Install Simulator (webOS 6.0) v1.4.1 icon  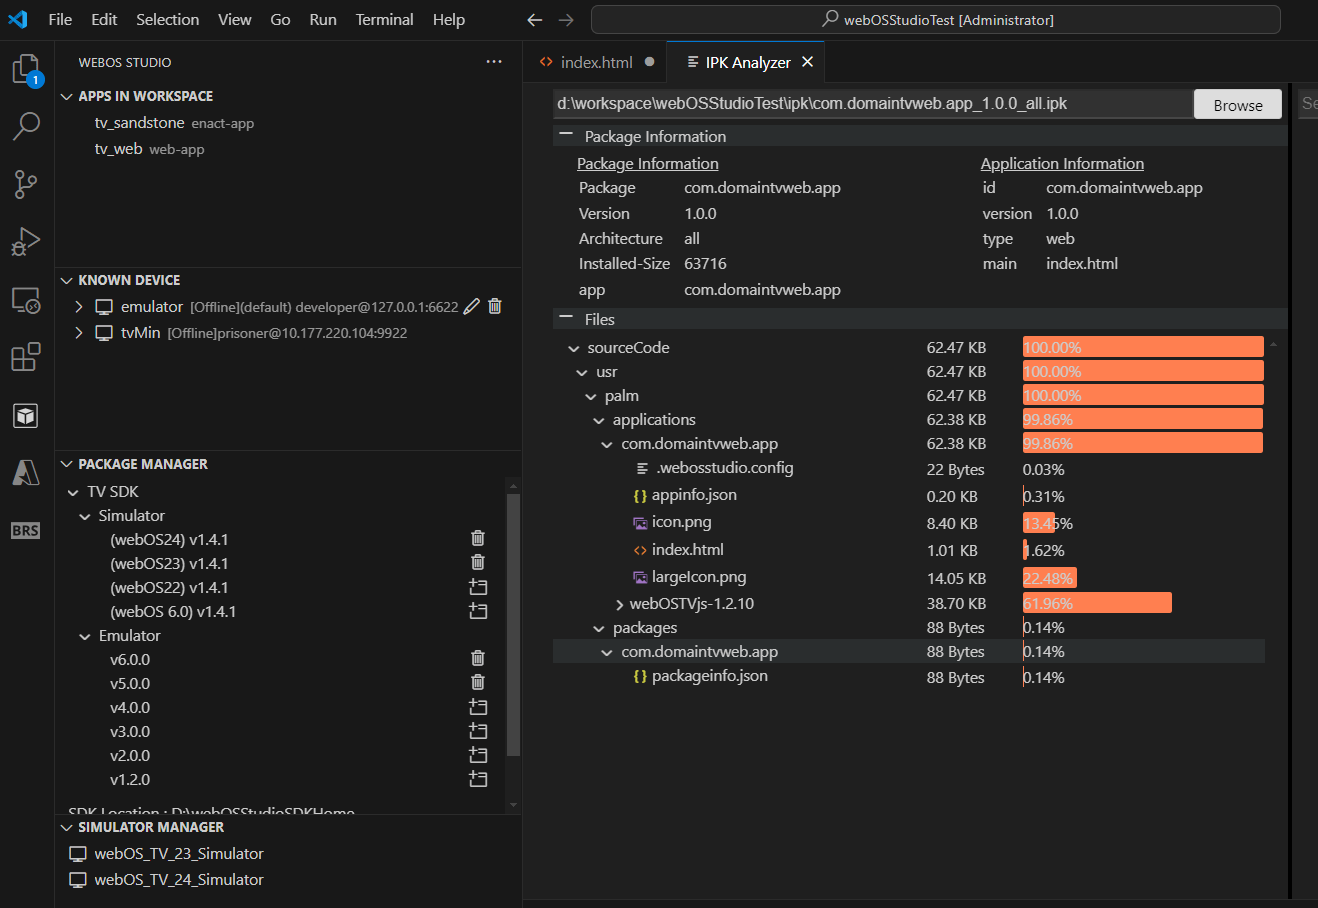point(478,611)
